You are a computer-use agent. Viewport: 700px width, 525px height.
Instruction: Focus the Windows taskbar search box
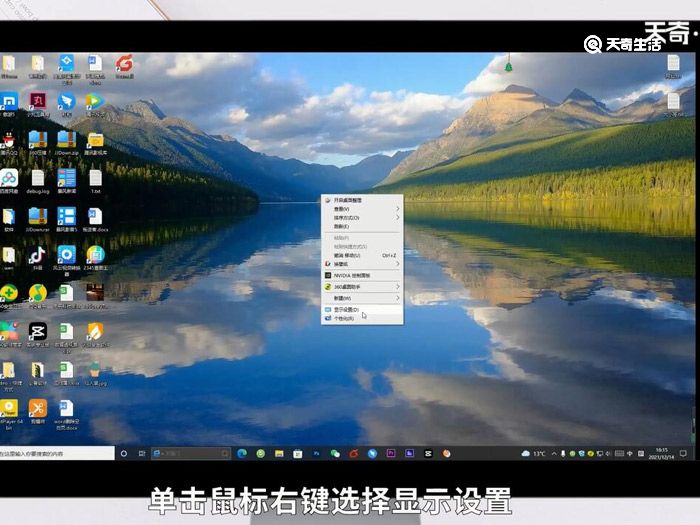click(57, 454)
